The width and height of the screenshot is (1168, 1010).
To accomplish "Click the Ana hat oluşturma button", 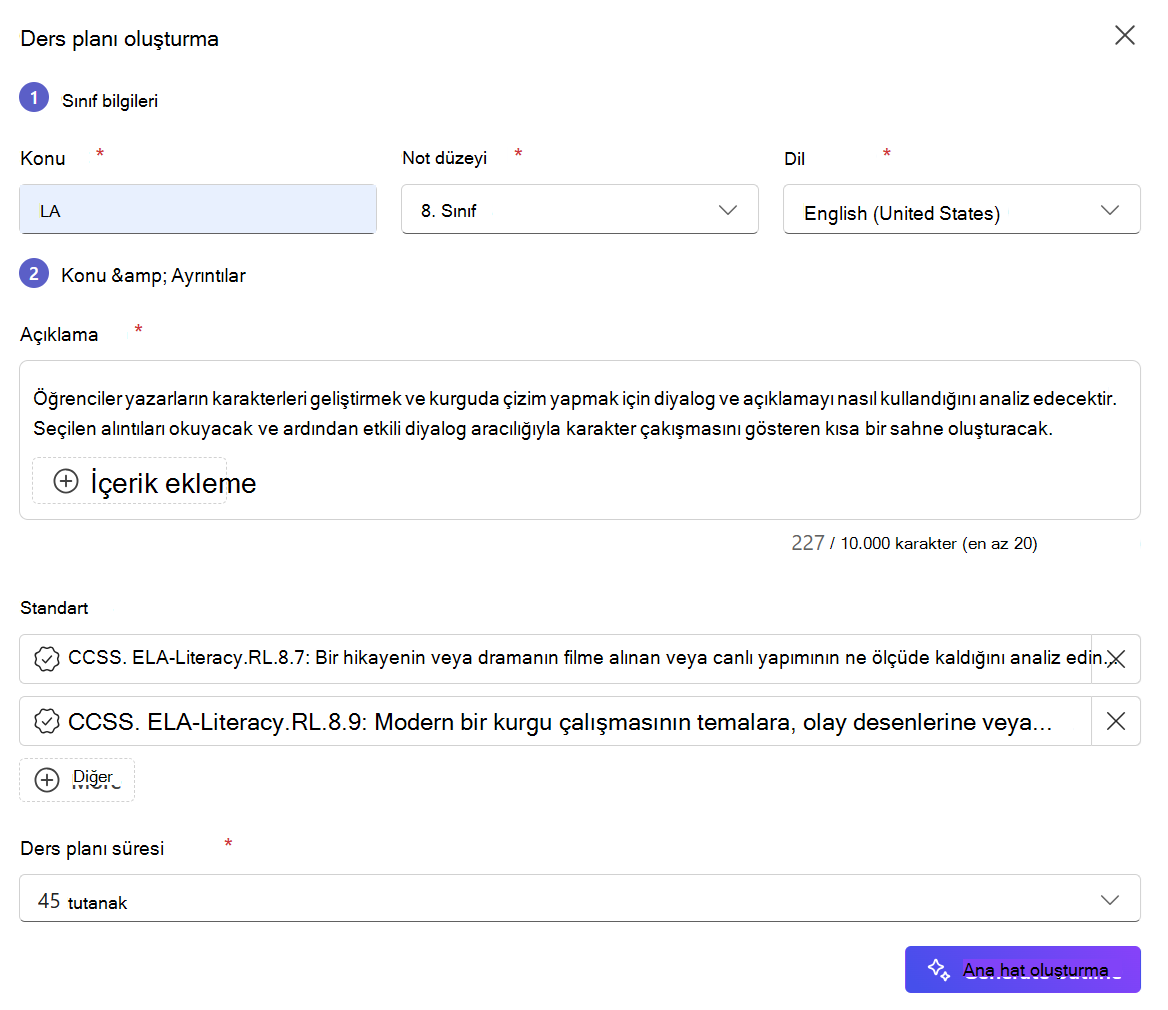I will coord(1023,970).
